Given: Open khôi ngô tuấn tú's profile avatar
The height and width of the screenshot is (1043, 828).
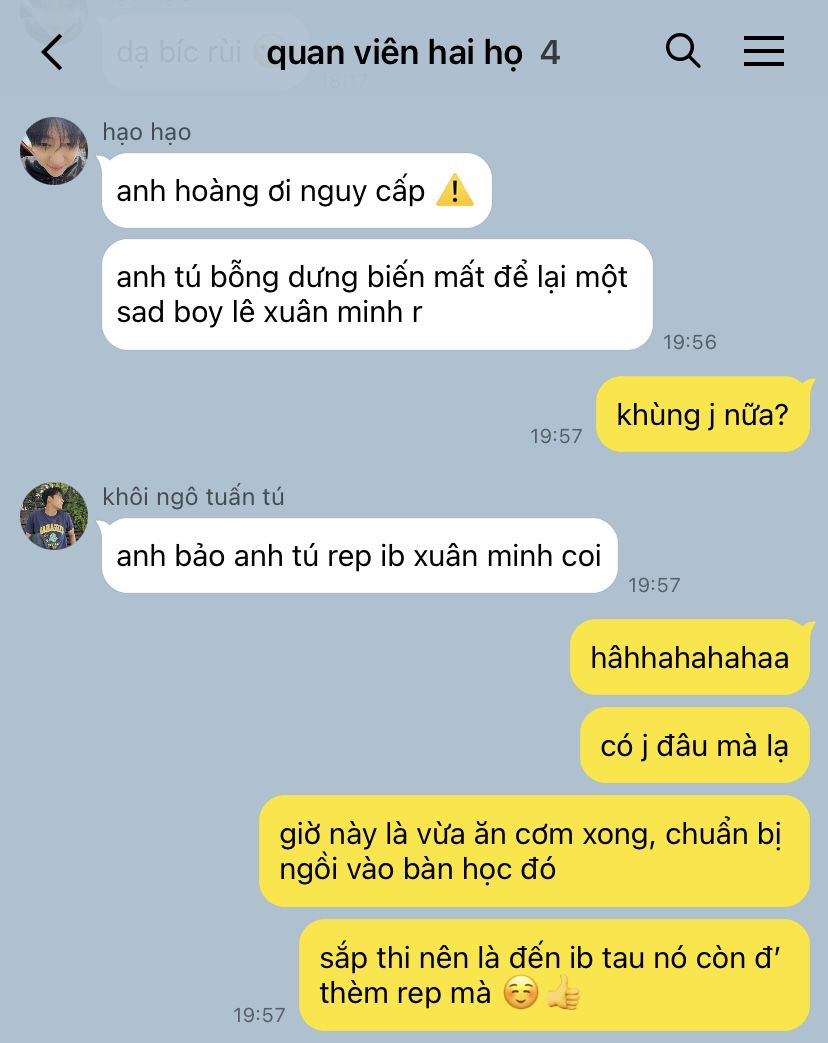Looking at the screenshot, I should click(54, 516).
